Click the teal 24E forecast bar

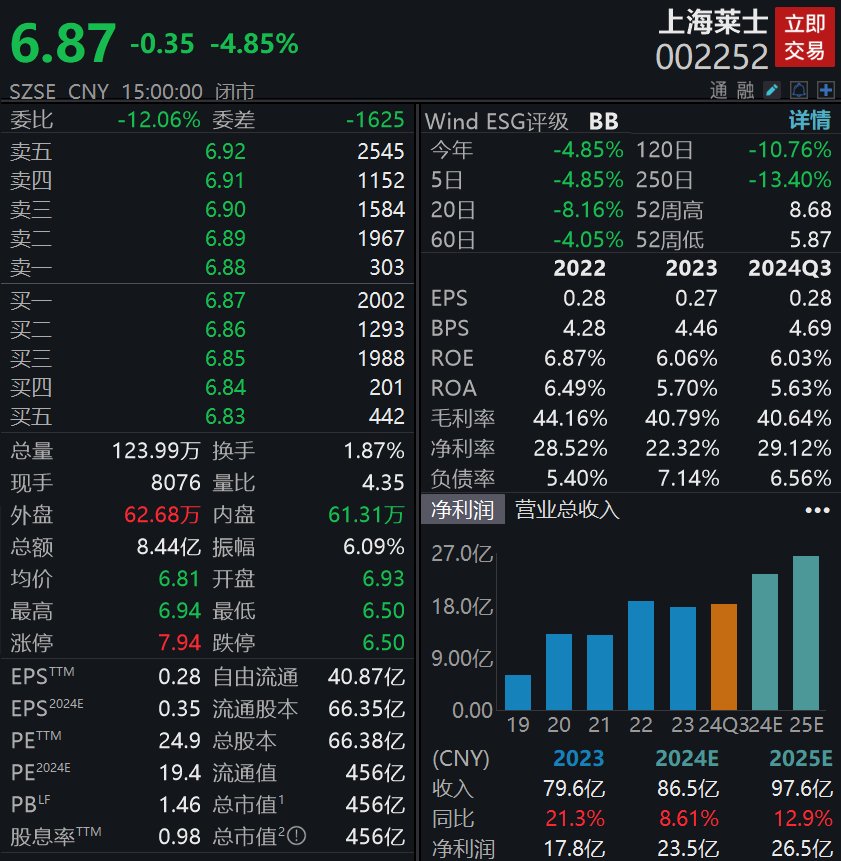tap(765, 642)
